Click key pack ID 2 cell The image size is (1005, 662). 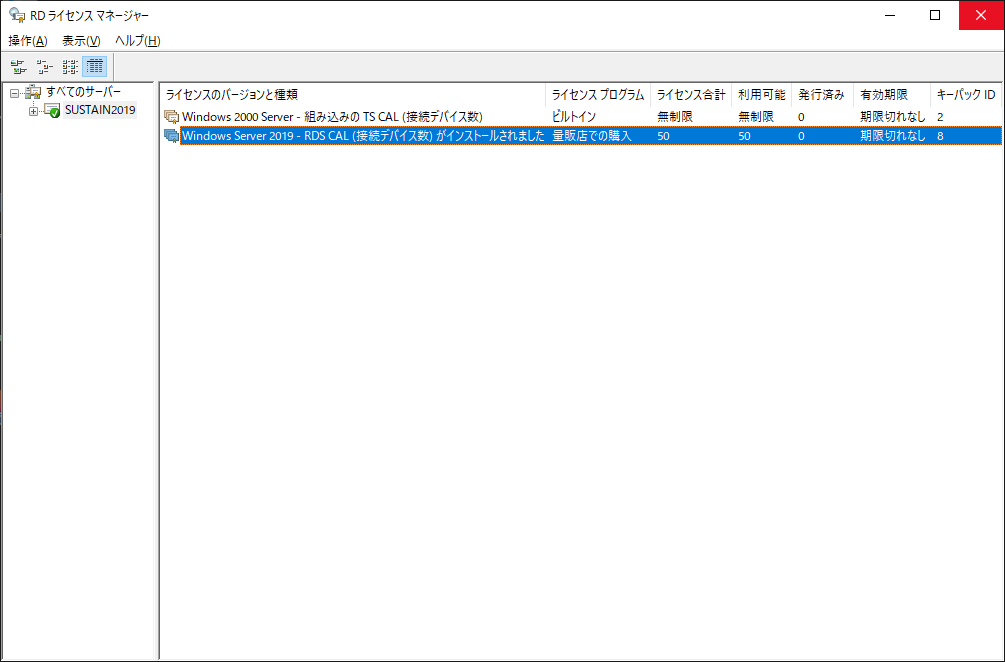[x=940, y=117]
